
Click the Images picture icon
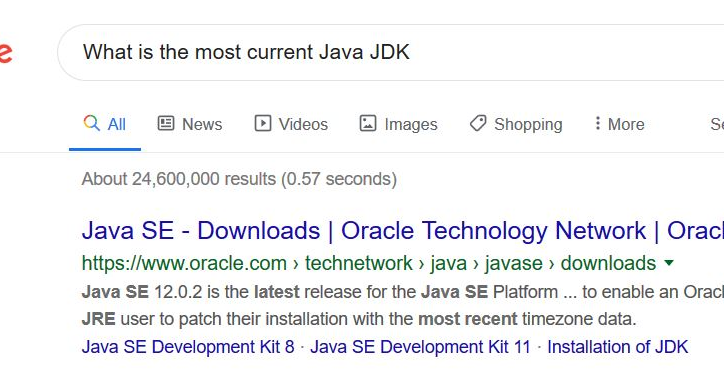(x=368, y=123)
